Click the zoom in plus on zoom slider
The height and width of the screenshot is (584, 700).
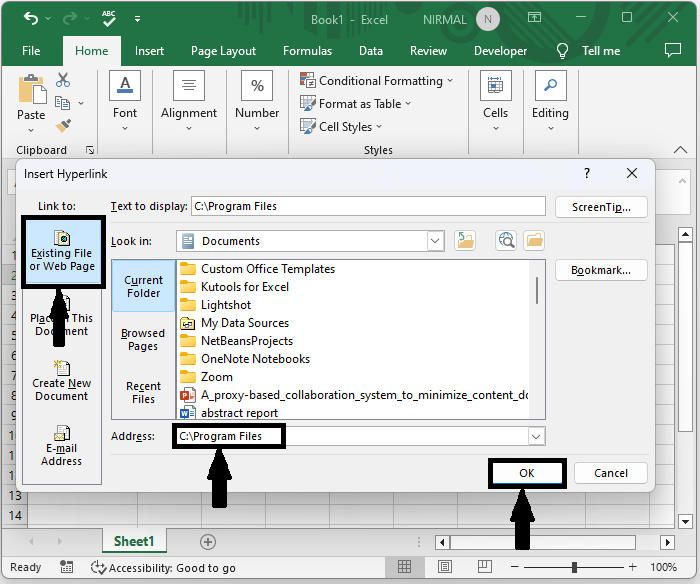pos(634,567)
